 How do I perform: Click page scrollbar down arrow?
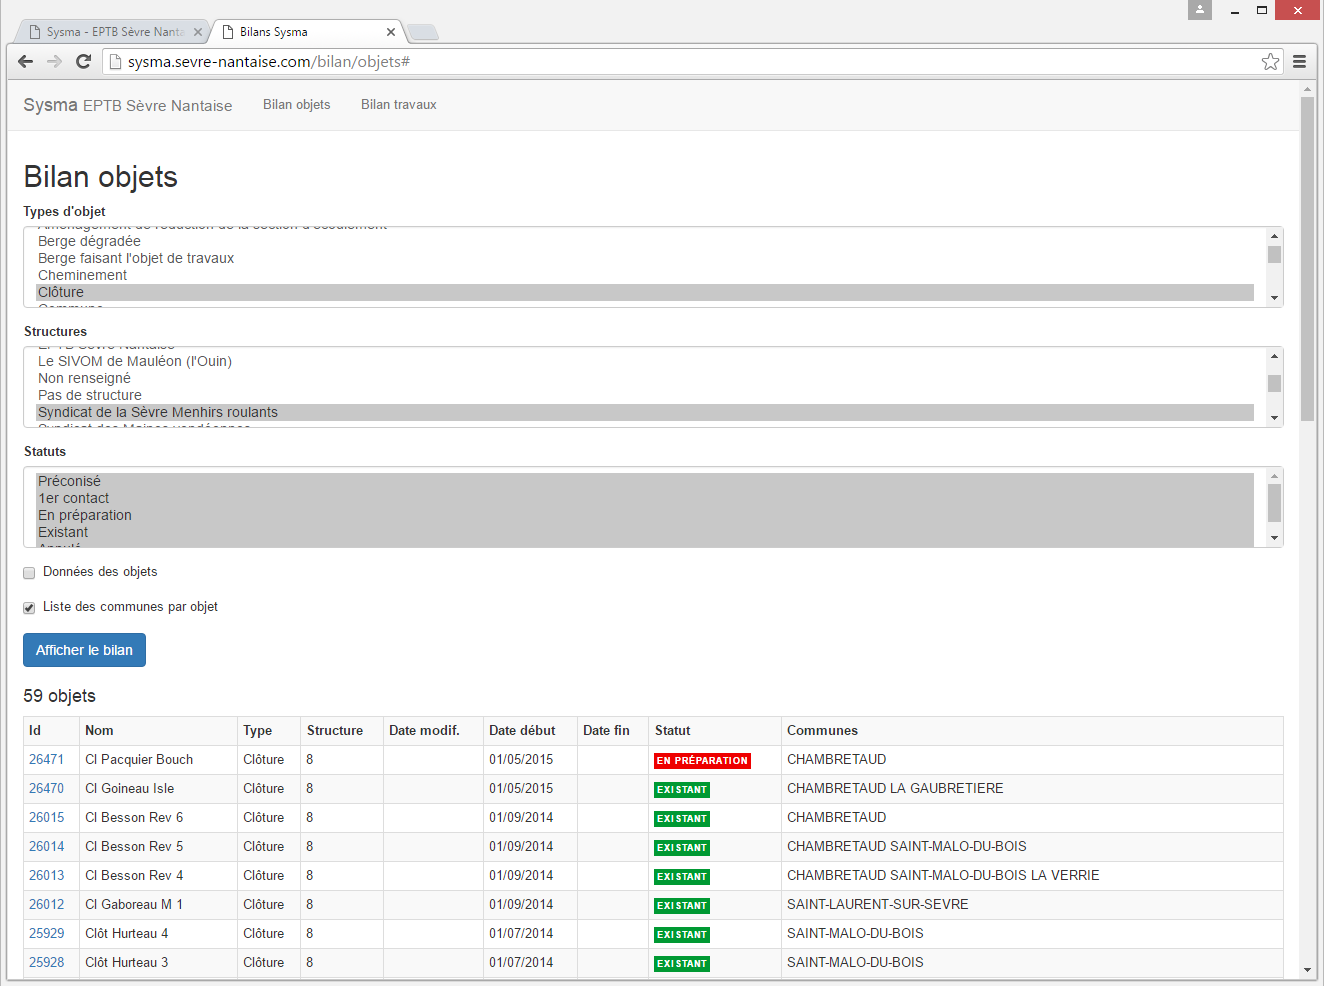[1307, 970]
